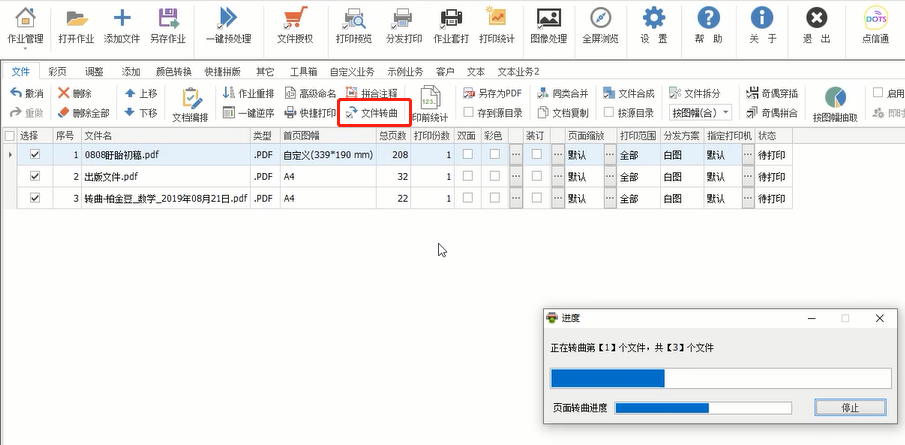Screen dimensions: 905x445
Task: Switch to the 工具箱 tab
Action: [x=304, y=72]
